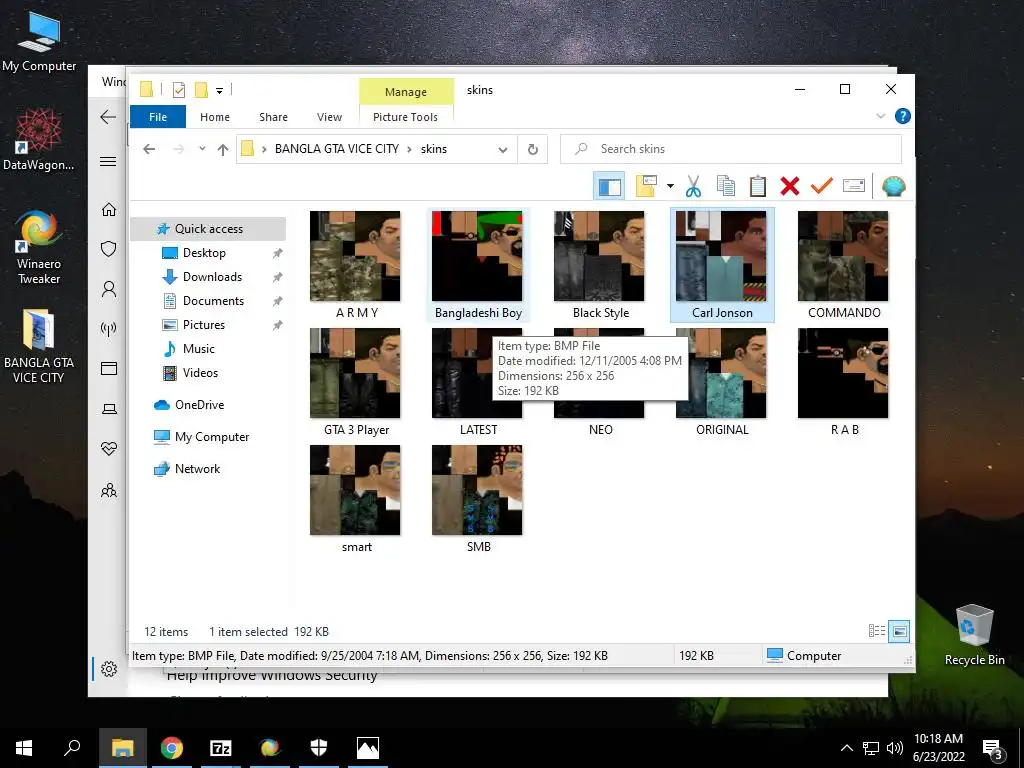Click the Copy icon in toolbar
This screenshot has height=768, width=1024.
coord(726,186)
